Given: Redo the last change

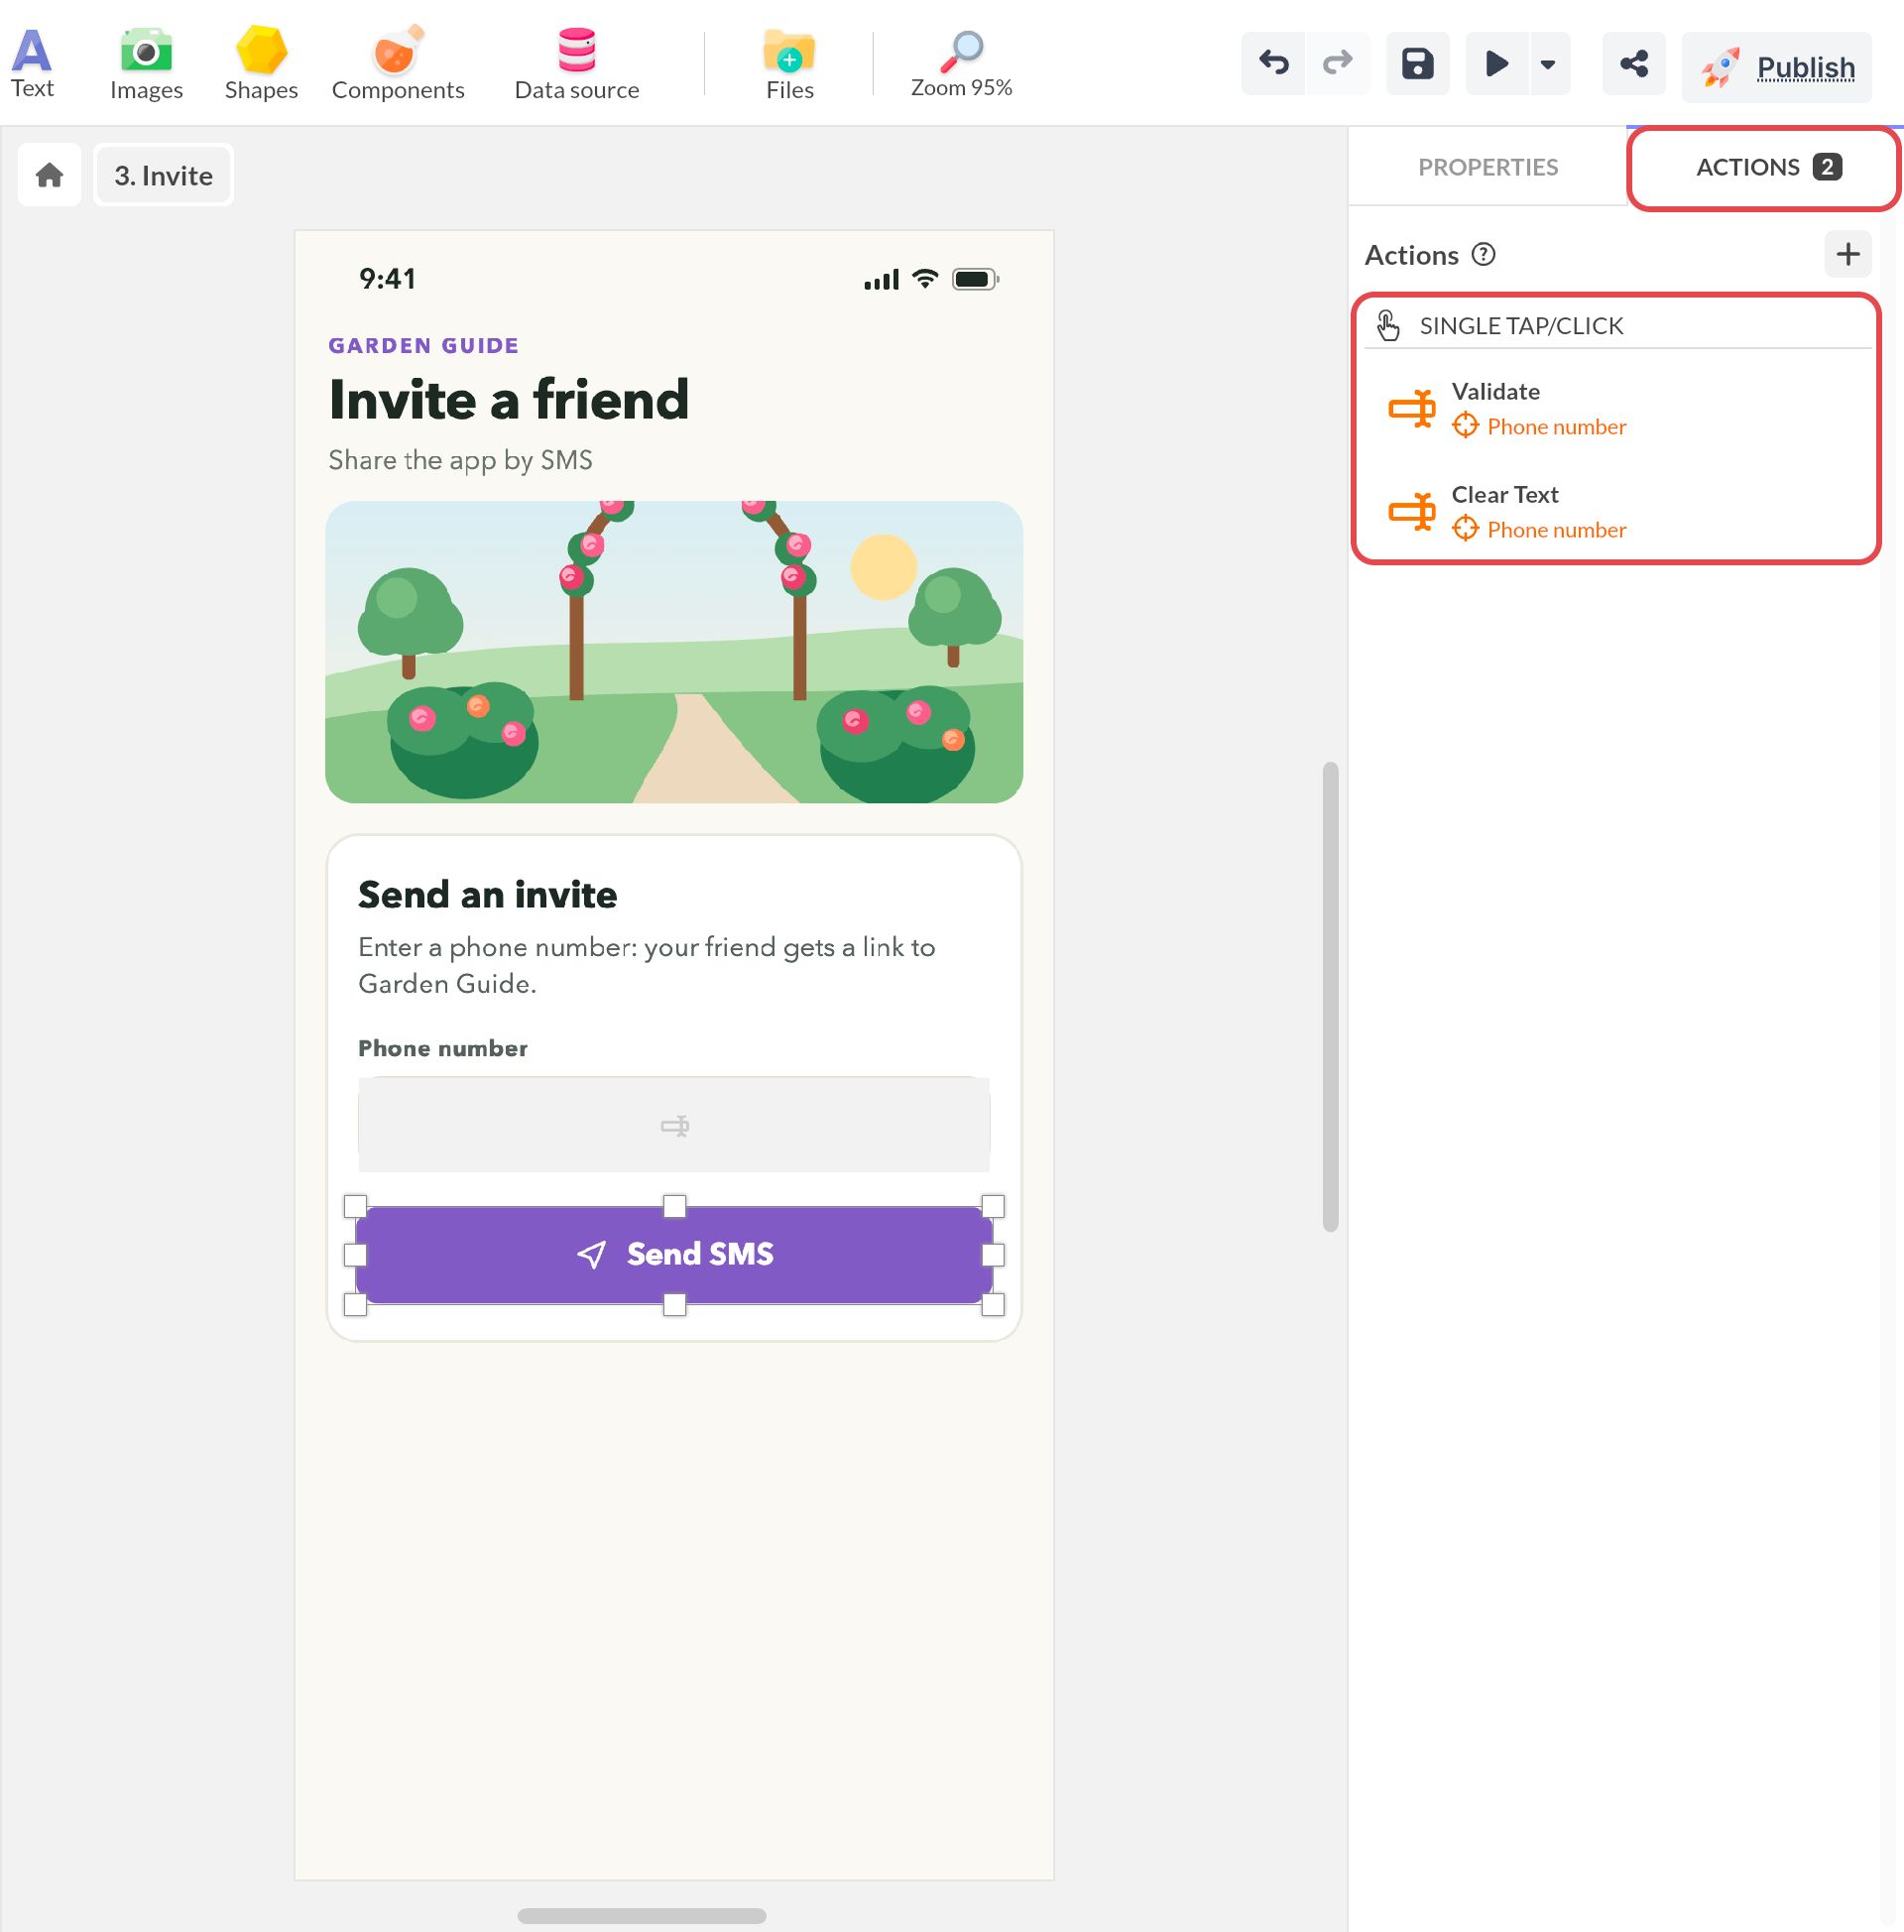Looking at the screenshot, I should coord(1337,64).
